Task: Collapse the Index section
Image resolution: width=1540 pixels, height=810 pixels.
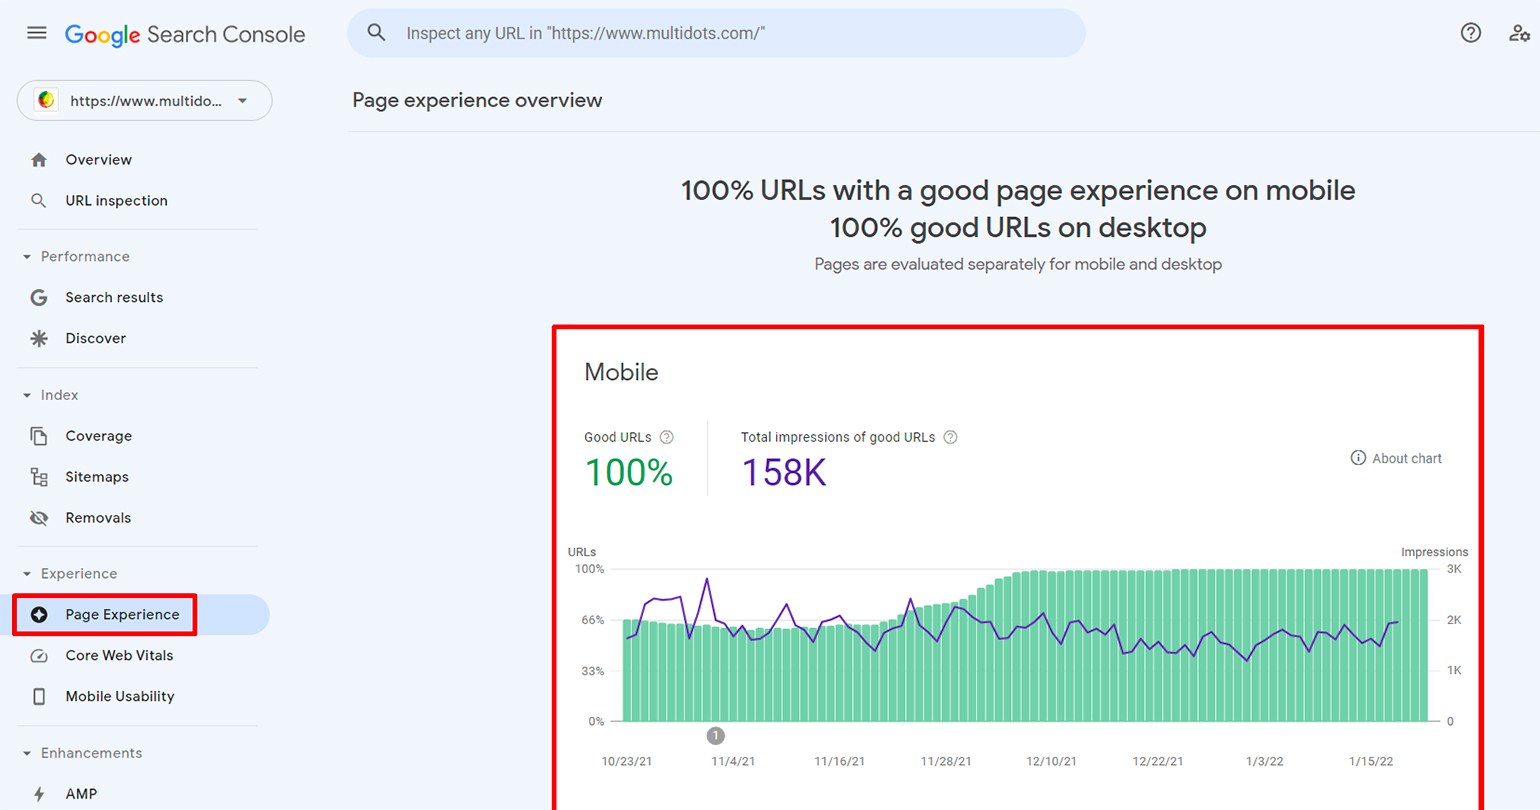Action: click(x=27, y=396)
